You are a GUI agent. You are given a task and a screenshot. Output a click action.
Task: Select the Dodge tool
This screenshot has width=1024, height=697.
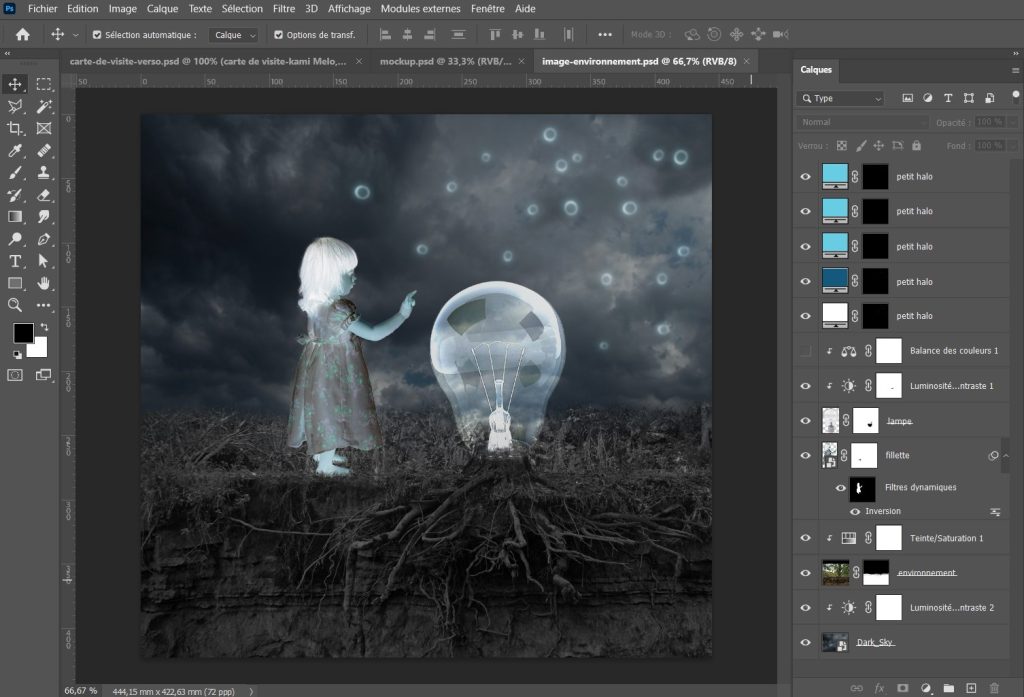[x=15, y=238]
